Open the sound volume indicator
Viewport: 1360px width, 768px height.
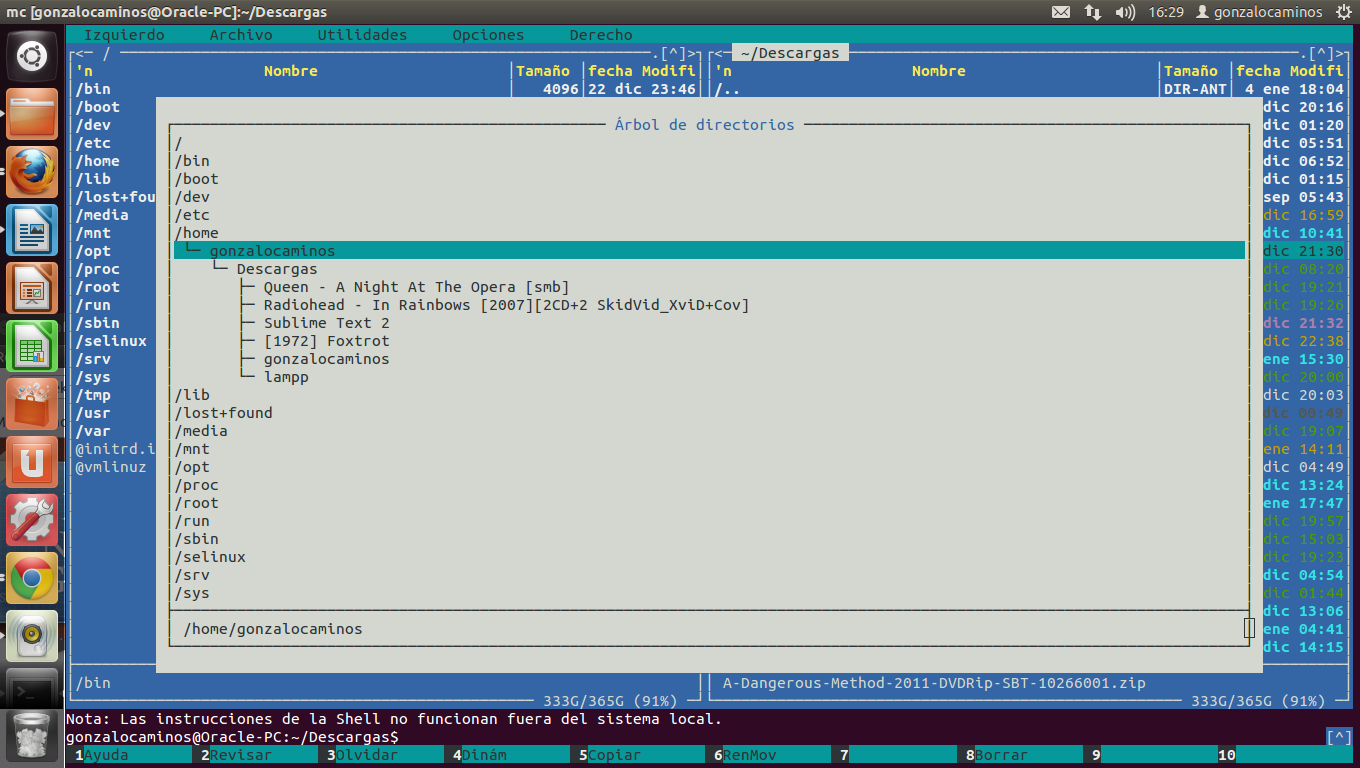pyautogui.click(x=1125, y=12)
